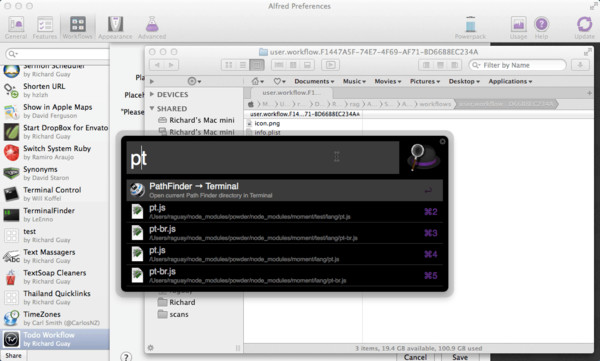Click the Cancel button
The width and height of the screenshot is (600, 361).
pyautogui.click(x=415, y=357)
